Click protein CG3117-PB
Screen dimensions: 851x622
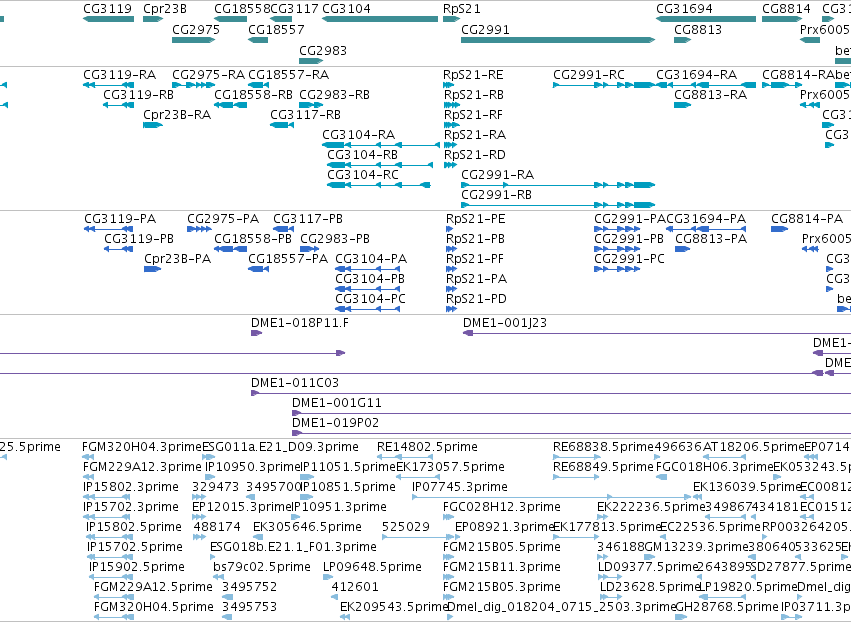284,229
